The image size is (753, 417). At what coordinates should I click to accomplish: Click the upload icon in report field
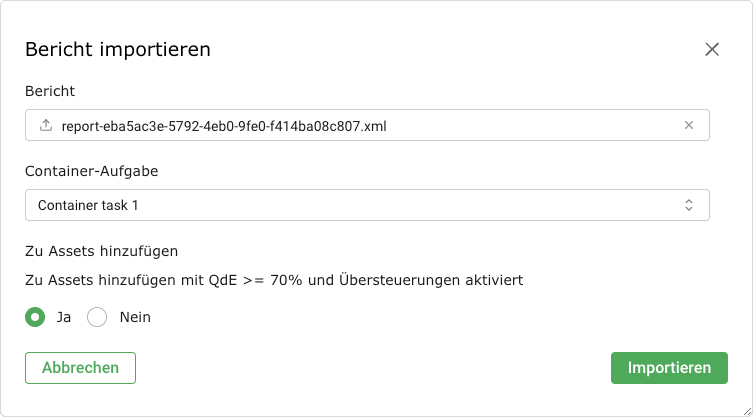(44, 126)
